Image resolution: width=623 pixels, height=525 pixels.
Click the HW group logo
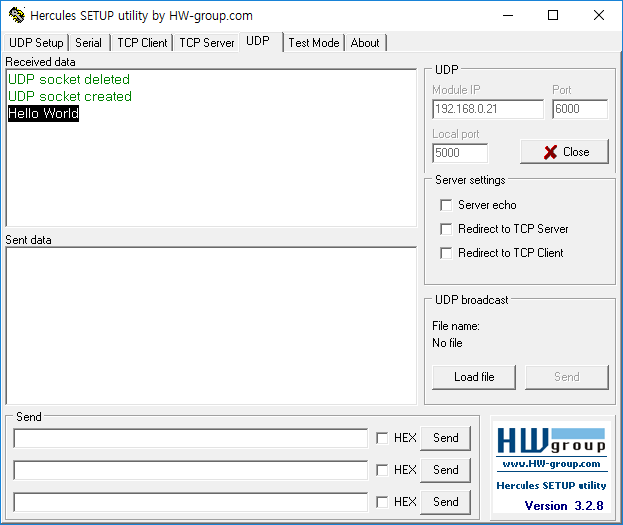[x=551, y=441]
